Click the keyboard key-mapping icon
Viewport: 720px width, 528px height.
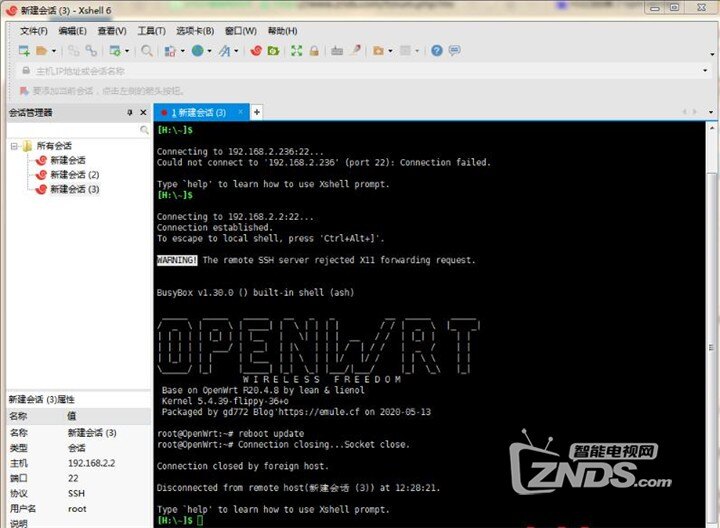coord(337,51)
